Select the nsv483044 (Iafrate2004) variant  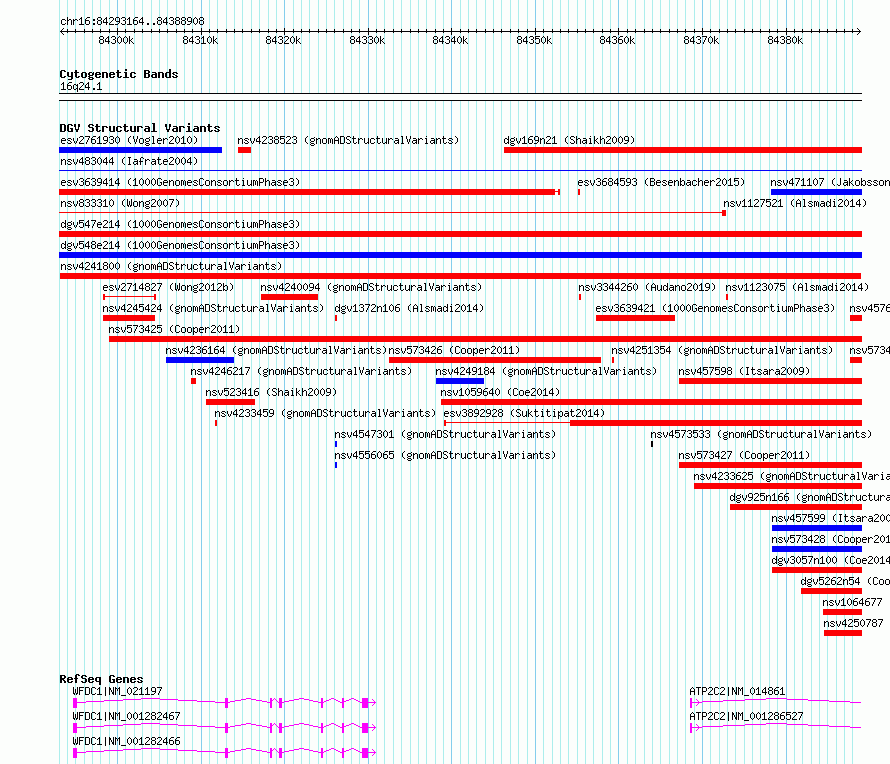[x=129, y=161]
